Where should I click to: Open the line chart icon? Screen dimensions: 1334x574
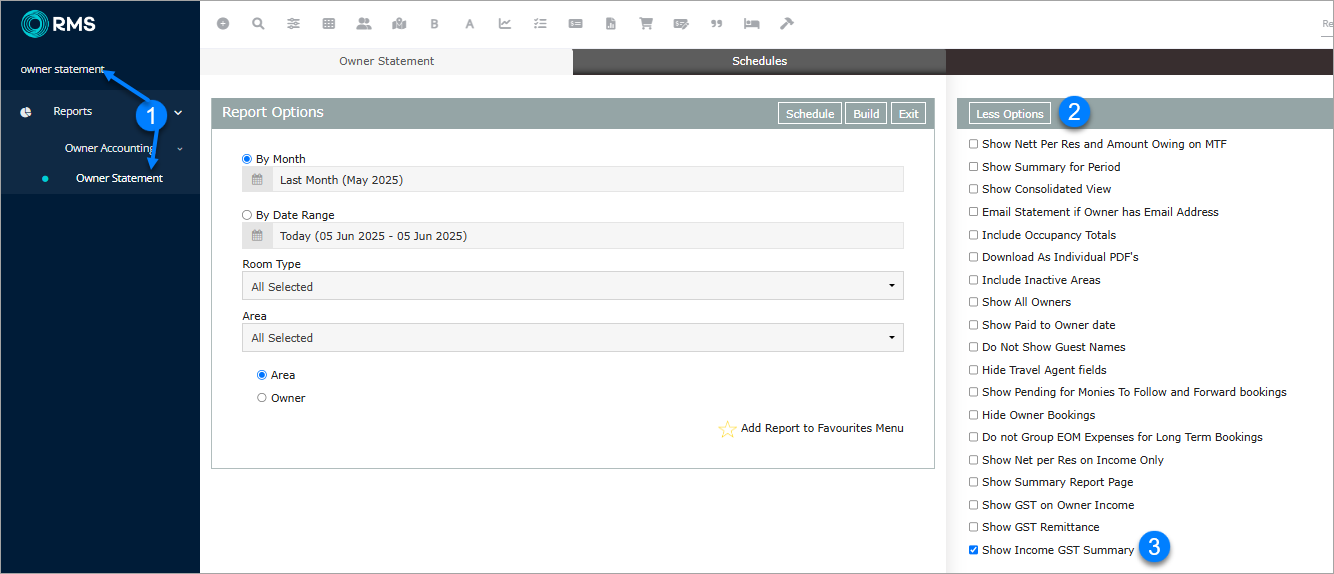(x=505, y=24)
